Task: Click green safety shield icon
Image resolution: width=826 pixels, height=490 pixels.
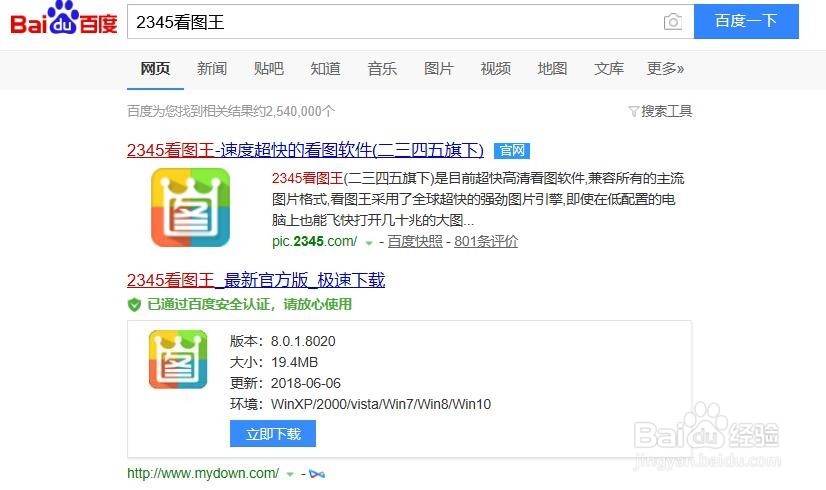Action: coord(134,305)
